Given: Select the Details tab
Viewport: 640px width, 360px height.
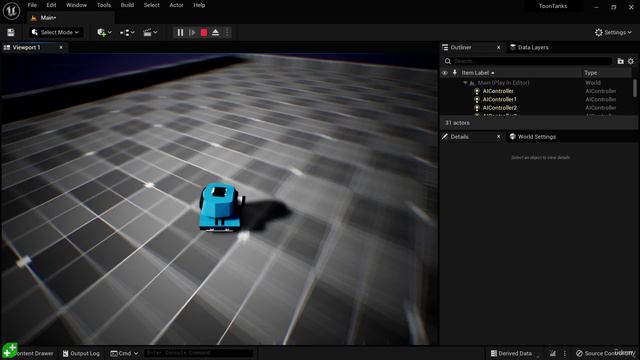Looking at the screenshot, I should tap(459, 137).
